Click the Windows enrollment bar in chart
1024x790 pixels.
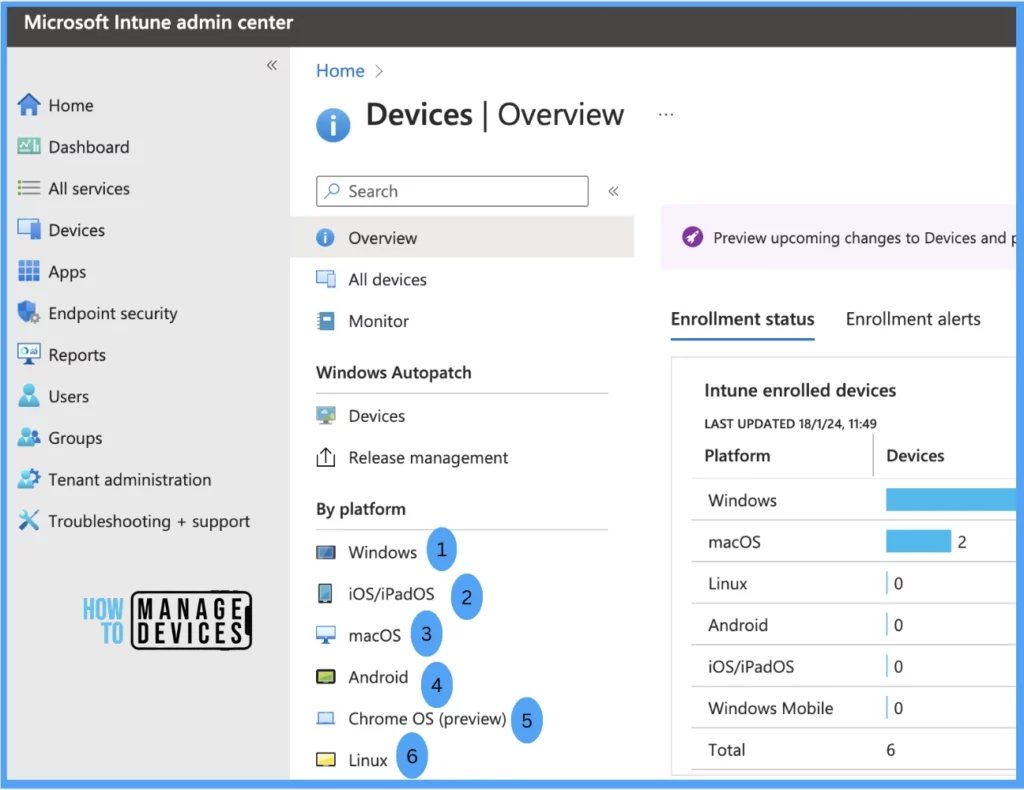951,499
